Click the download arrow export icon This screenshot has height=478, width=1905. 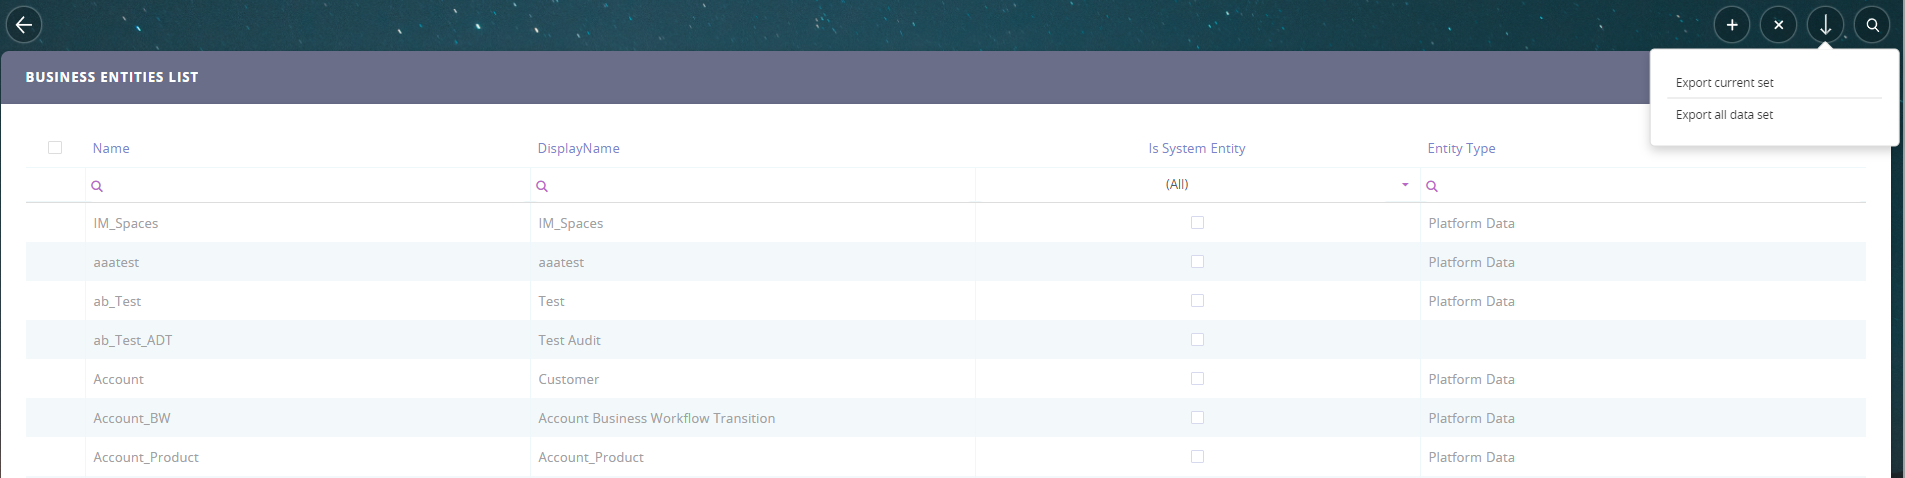[1825, 25]
